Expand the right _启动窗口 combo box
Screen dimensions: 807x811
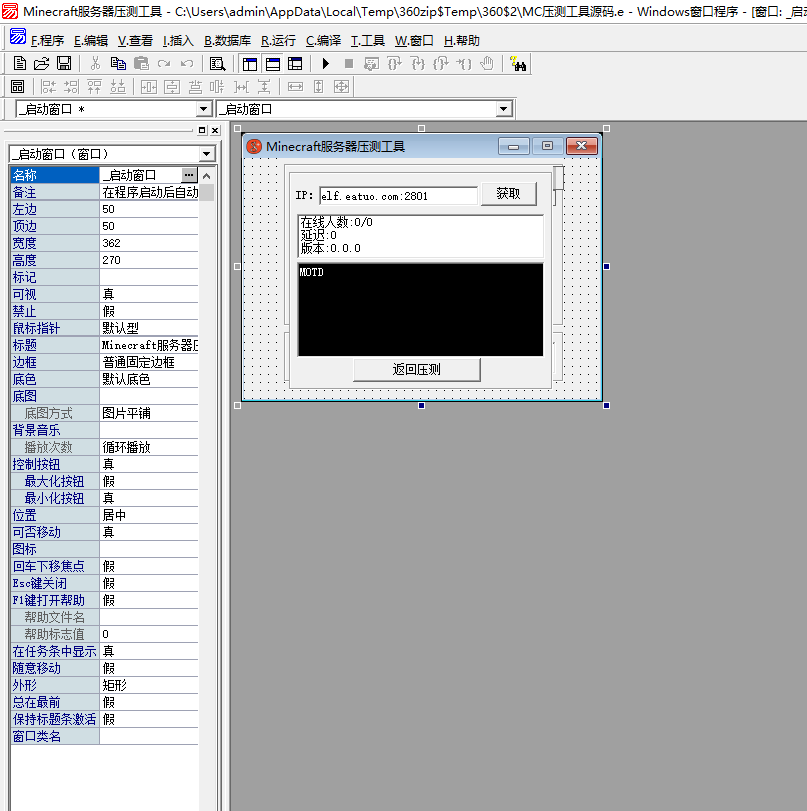pyautogui.click(x=503, y=109)
